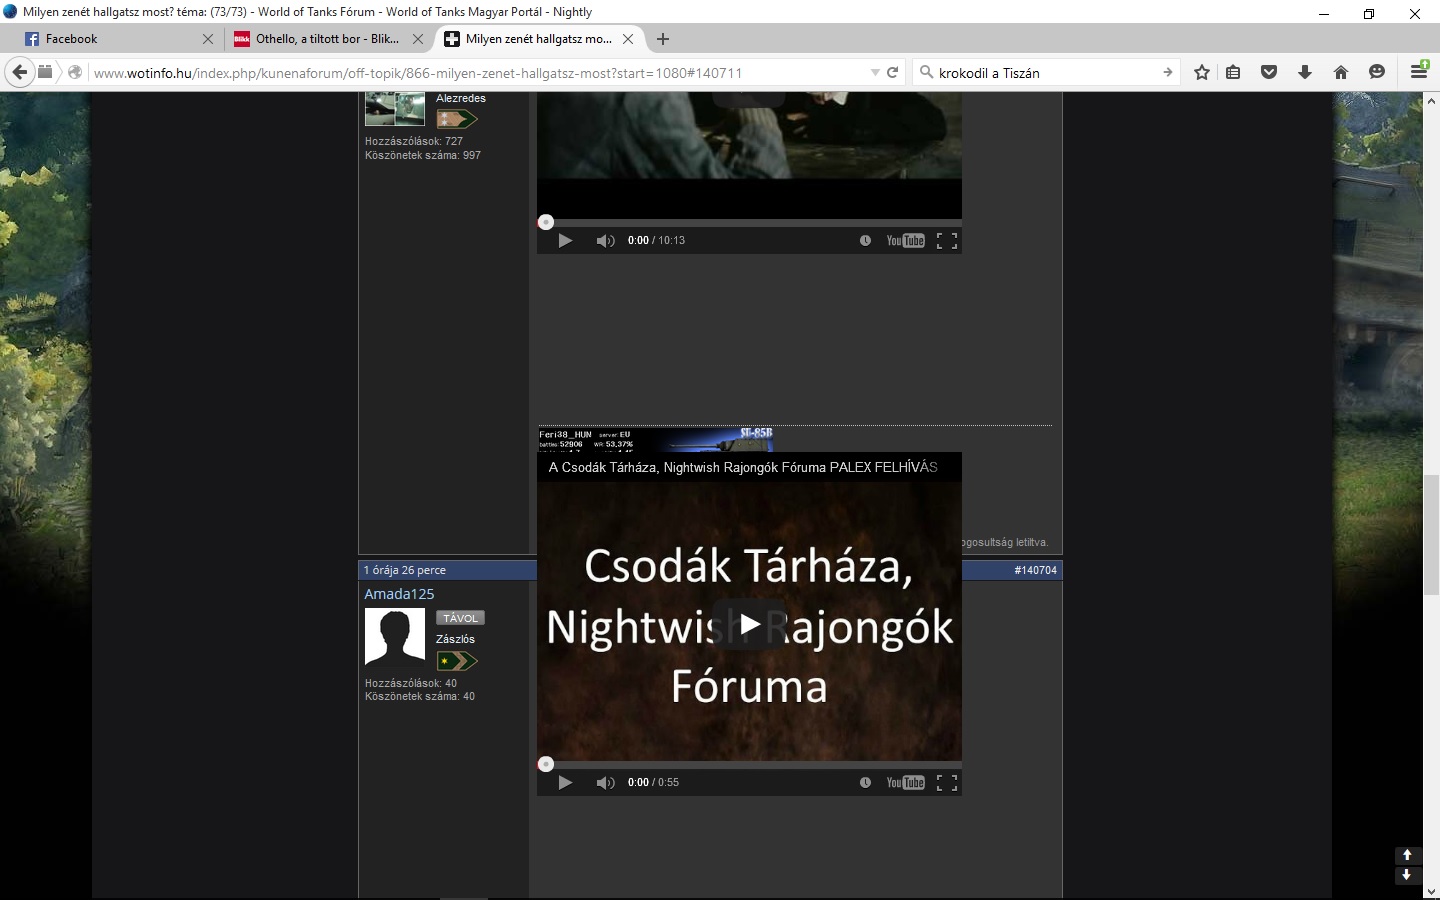The width and height of the screenshot is (1440, 900).
Task: Jump to the page bottom with the down arrow
Action: coord(1407,874)
